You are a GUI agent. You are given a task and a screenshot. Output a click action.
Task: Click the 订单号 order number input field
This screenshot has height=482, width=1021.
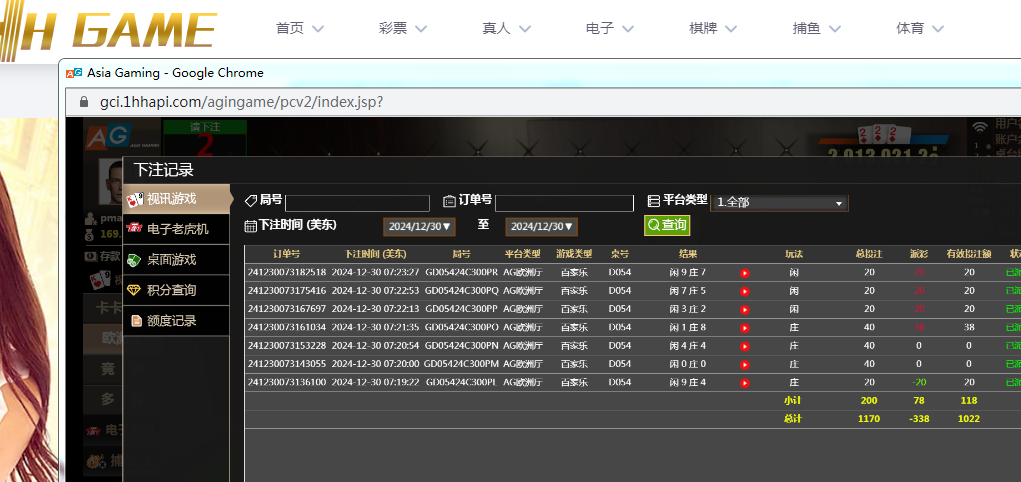point(564,203)
